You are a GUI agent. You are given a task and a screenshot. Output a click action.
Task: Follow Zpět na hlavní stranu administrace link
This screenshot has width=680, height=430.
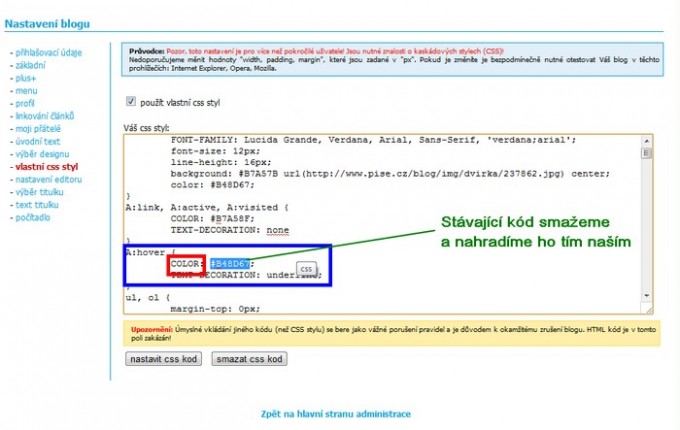(336, 414)
